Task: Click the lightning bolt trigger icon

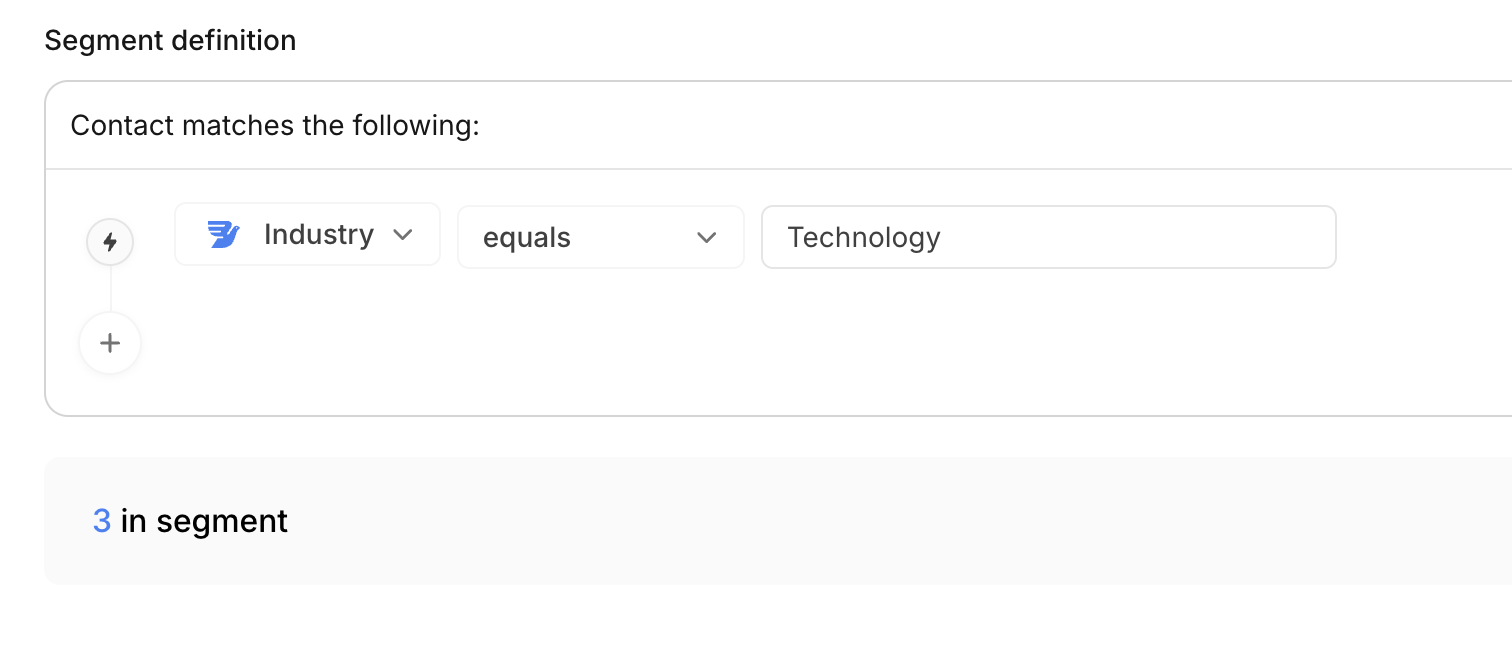Action: (x=110, y=242)
